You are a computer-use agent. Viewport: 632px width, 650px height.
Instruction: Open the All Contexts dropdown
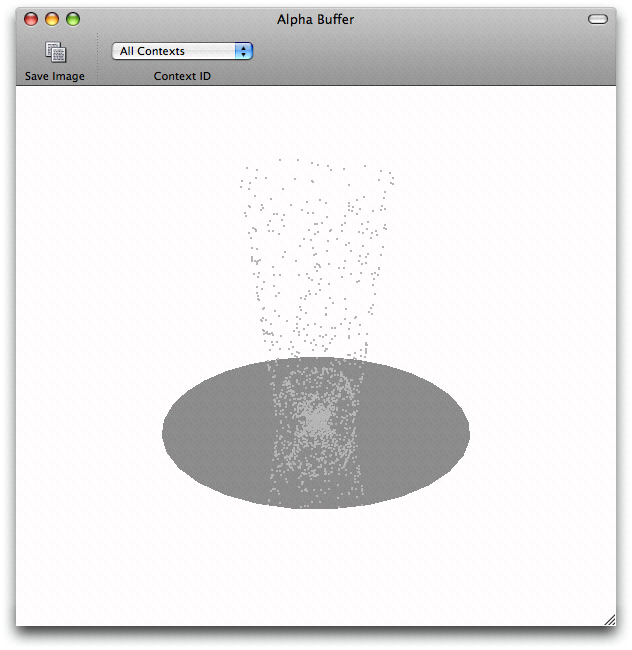click(x=181, y=51)
